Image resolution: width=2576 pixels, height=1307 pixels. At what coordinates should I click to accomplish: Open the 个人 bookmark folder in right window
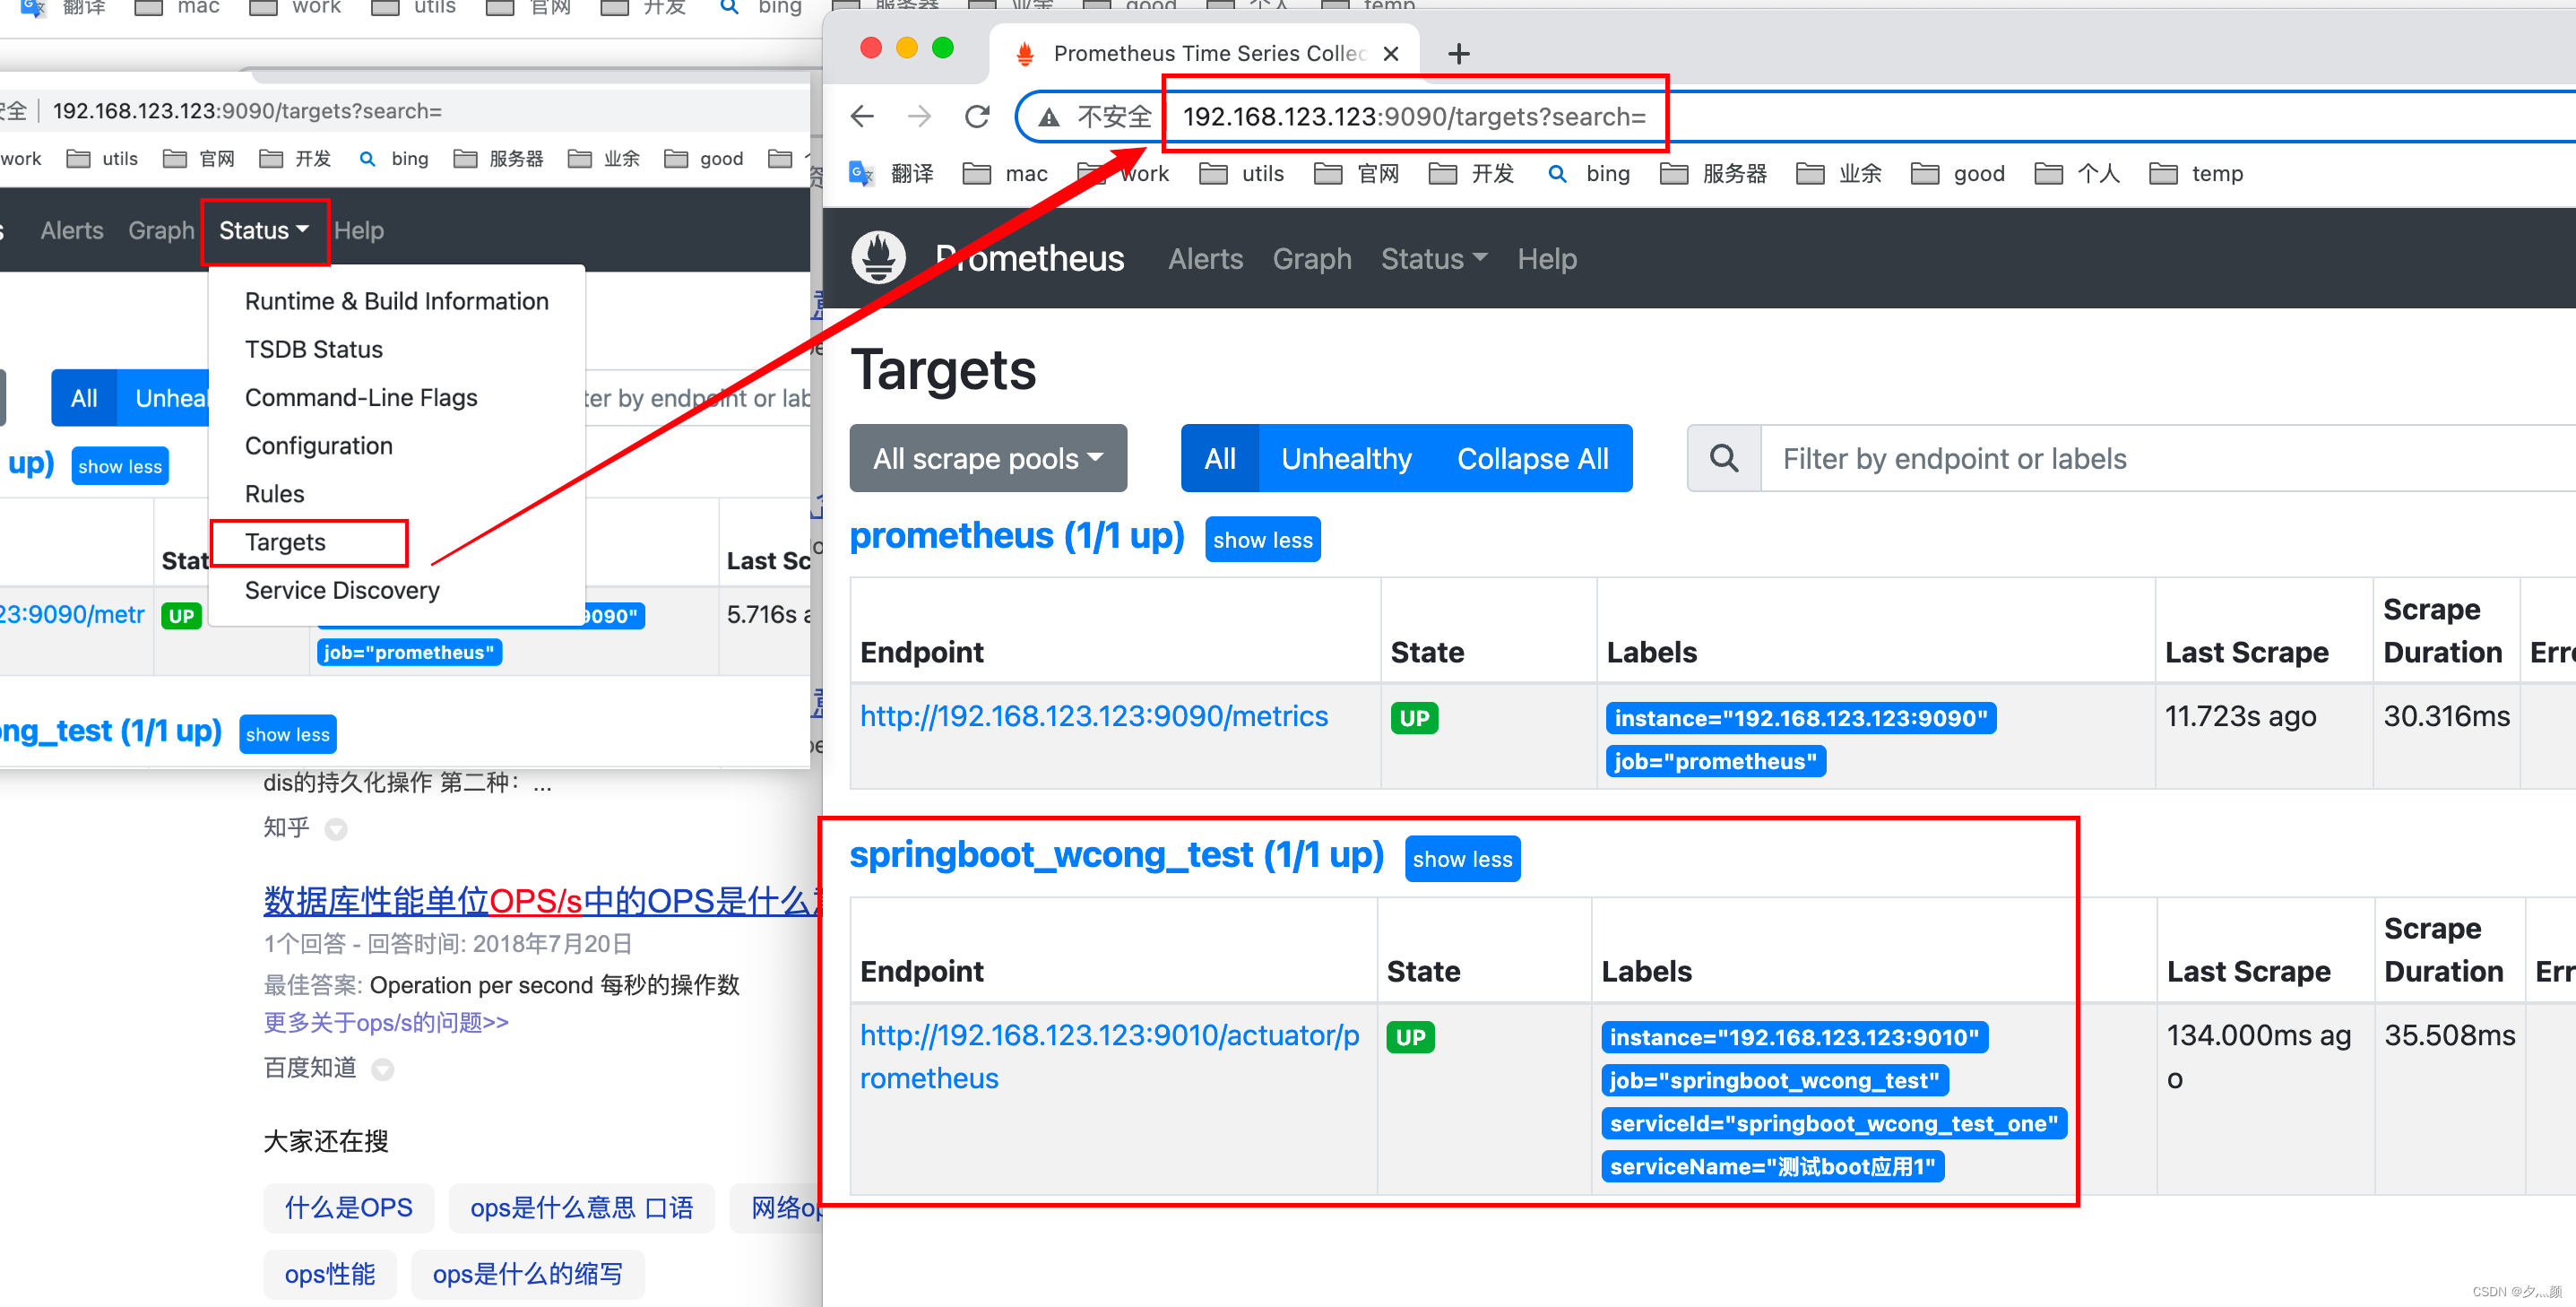point(2077,174)
